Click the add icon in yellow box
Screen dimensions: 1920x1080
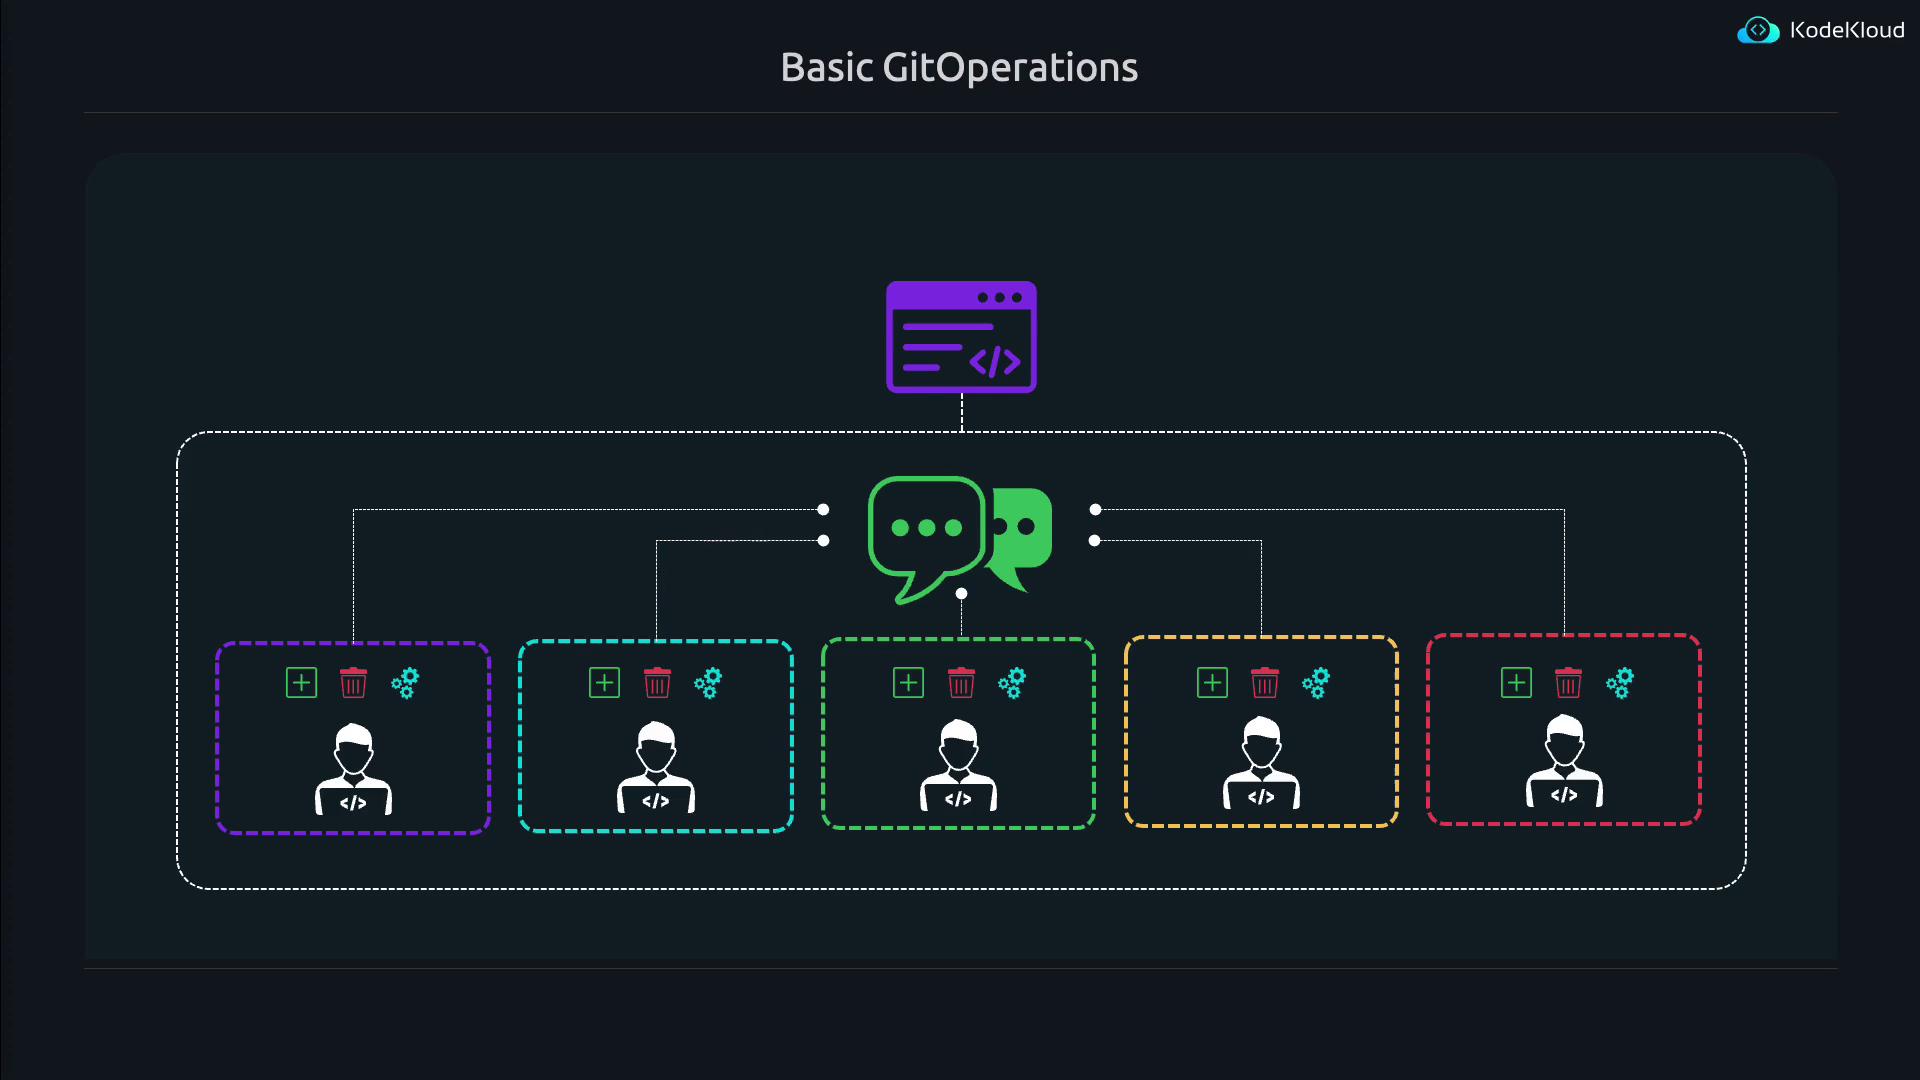click(x=1212, y=683)
